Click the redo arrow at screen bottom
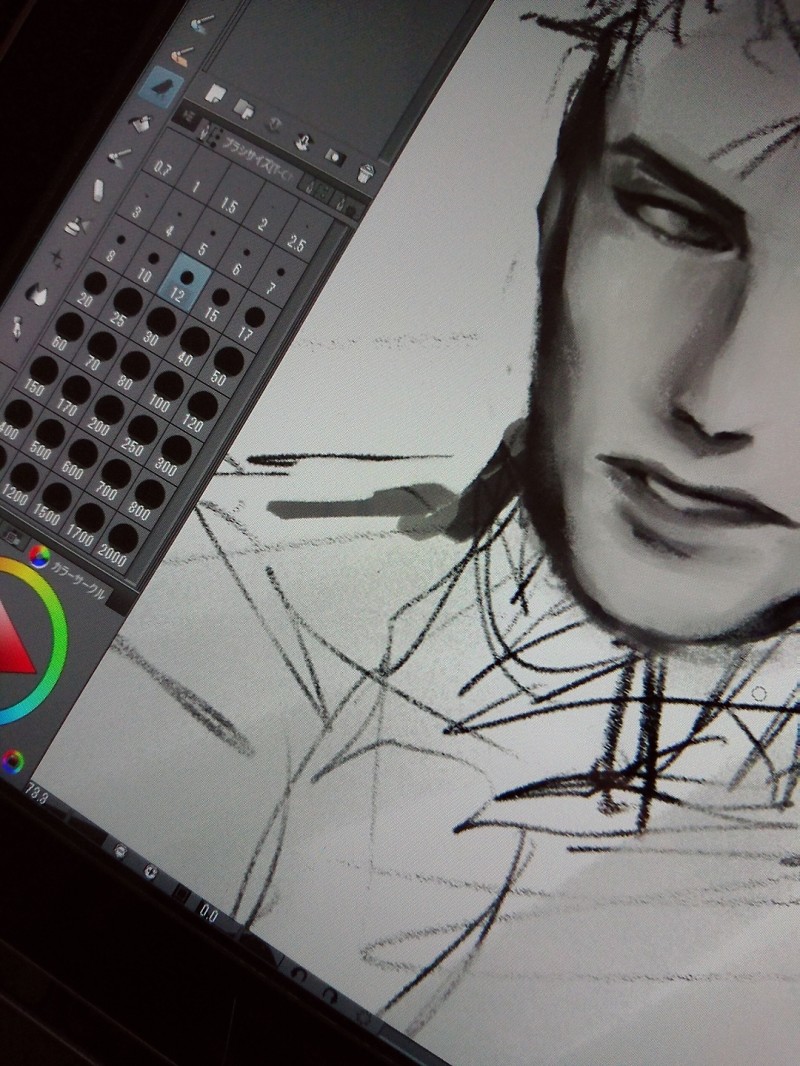 pos(330,996)
